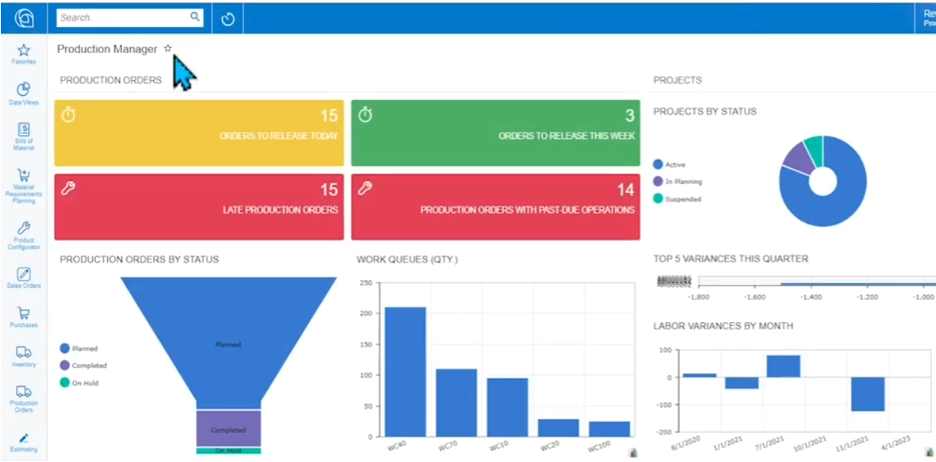Open Production Orders with Past-Due Operations tile
Image resolution: width=936 pixels, height=462 pixels.
point(495,207)
